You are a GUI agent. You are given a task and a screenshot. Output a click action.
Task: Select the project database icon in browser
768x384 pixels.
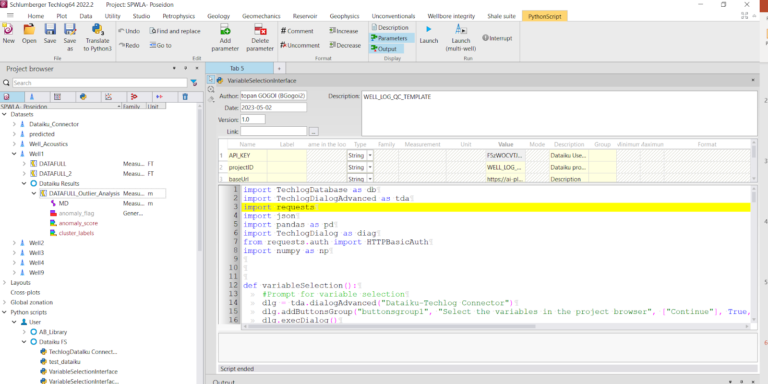tap(6, 96)
